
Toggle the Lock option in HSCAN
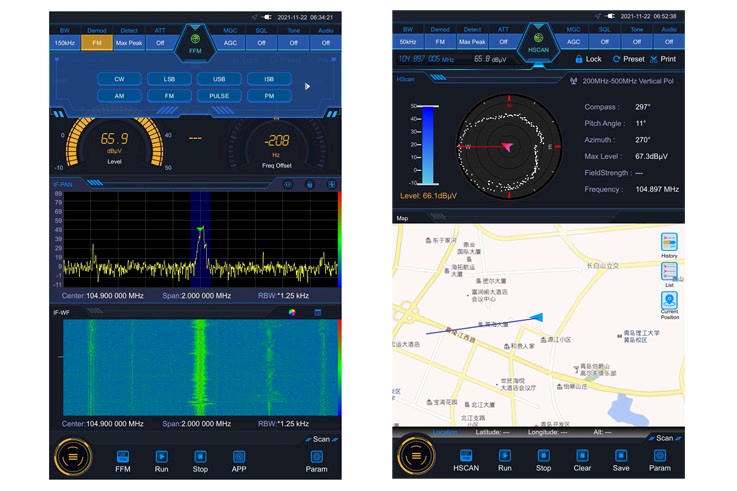click(x=587, y=59)
